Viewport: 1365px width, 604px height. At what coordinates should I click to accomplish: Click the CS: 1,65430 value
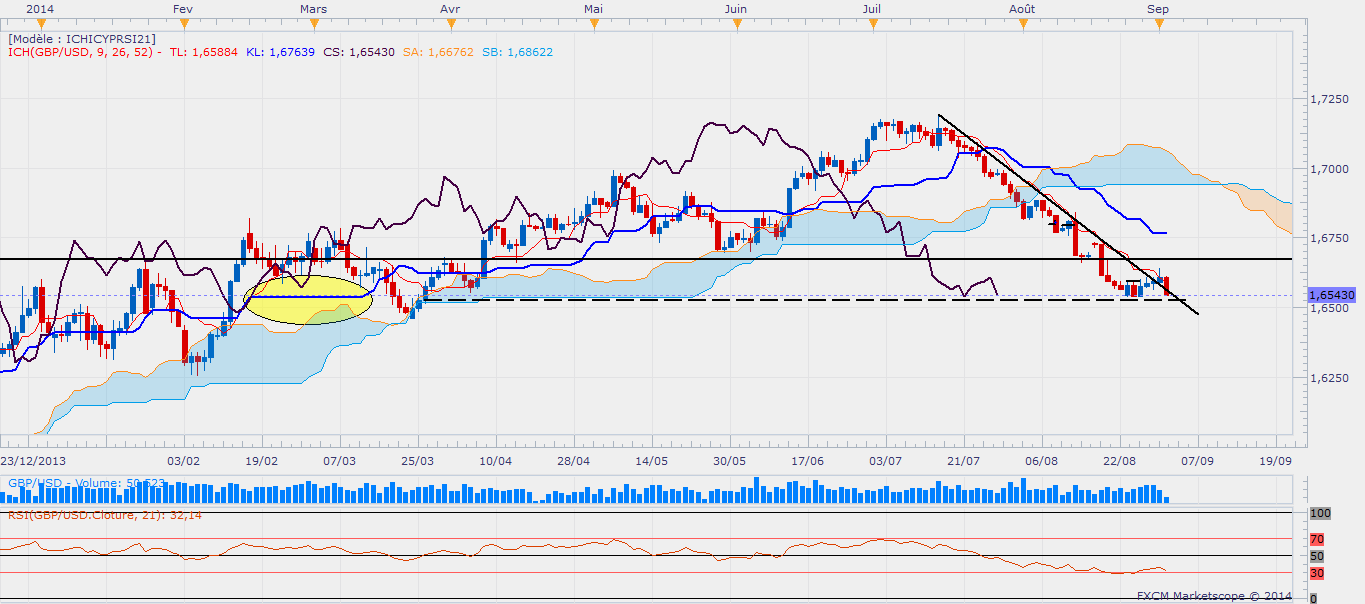pyautogui.click(x=359, y=52)
